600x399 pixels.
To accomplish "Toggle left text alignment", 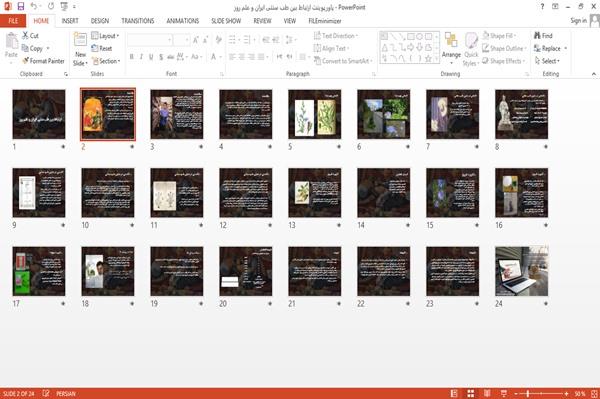I will click(x=232, y=57).
